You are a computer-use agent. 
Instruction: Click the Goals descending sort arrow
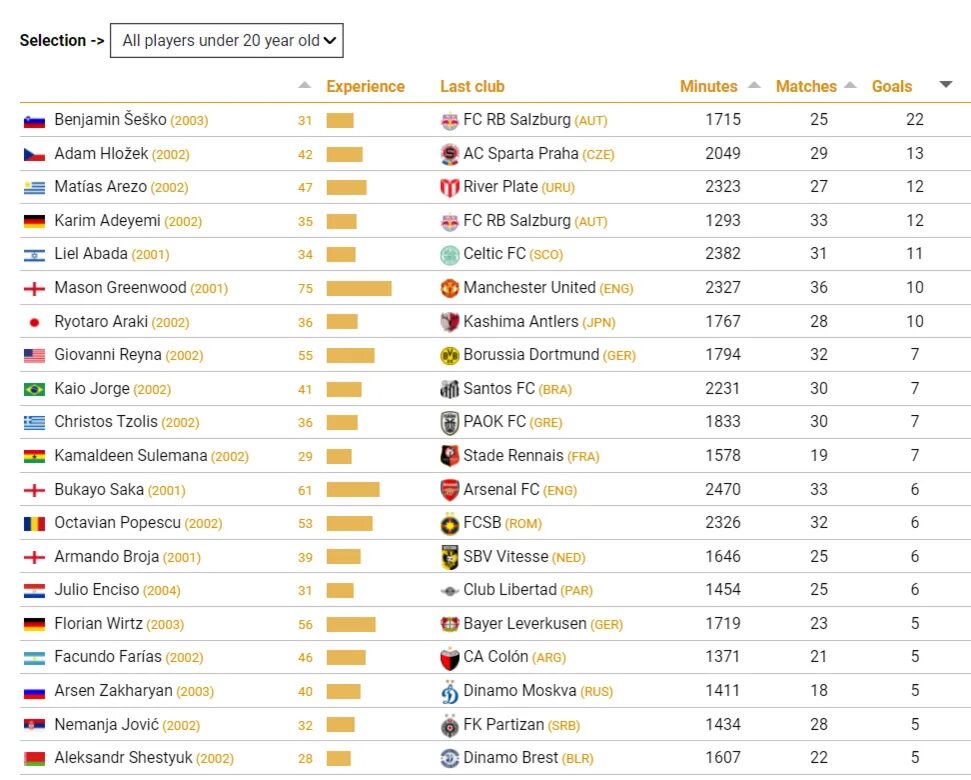[946, 85]
